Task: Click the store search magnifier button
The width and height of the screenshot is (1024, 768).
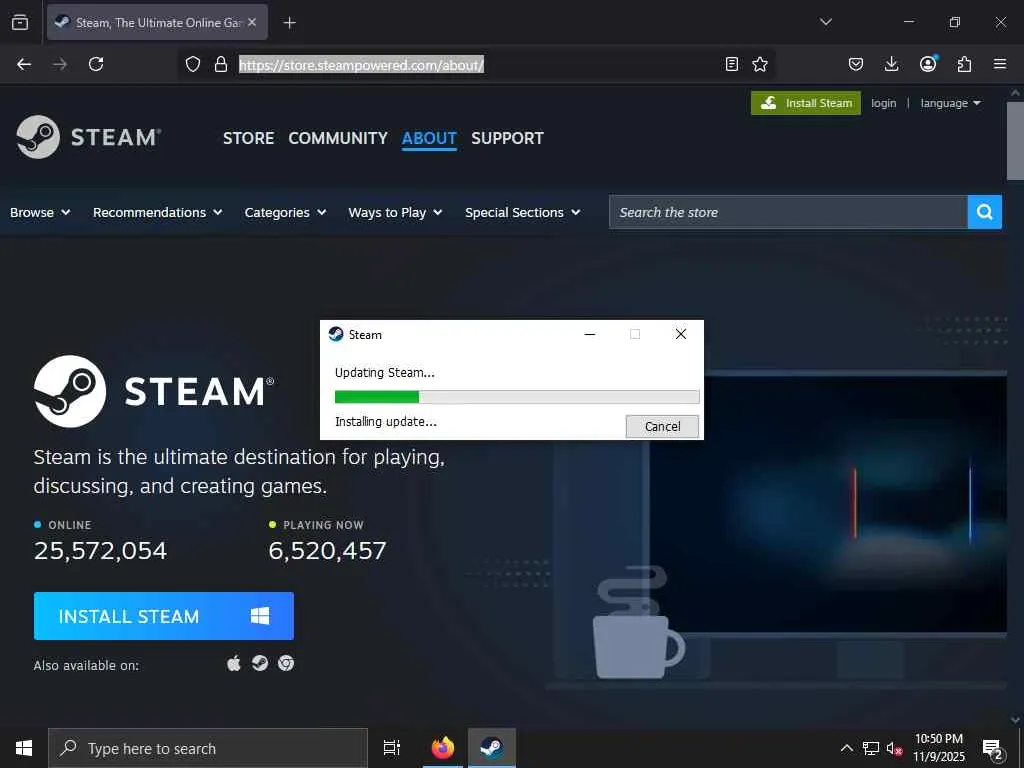Action: pos(985,212)
